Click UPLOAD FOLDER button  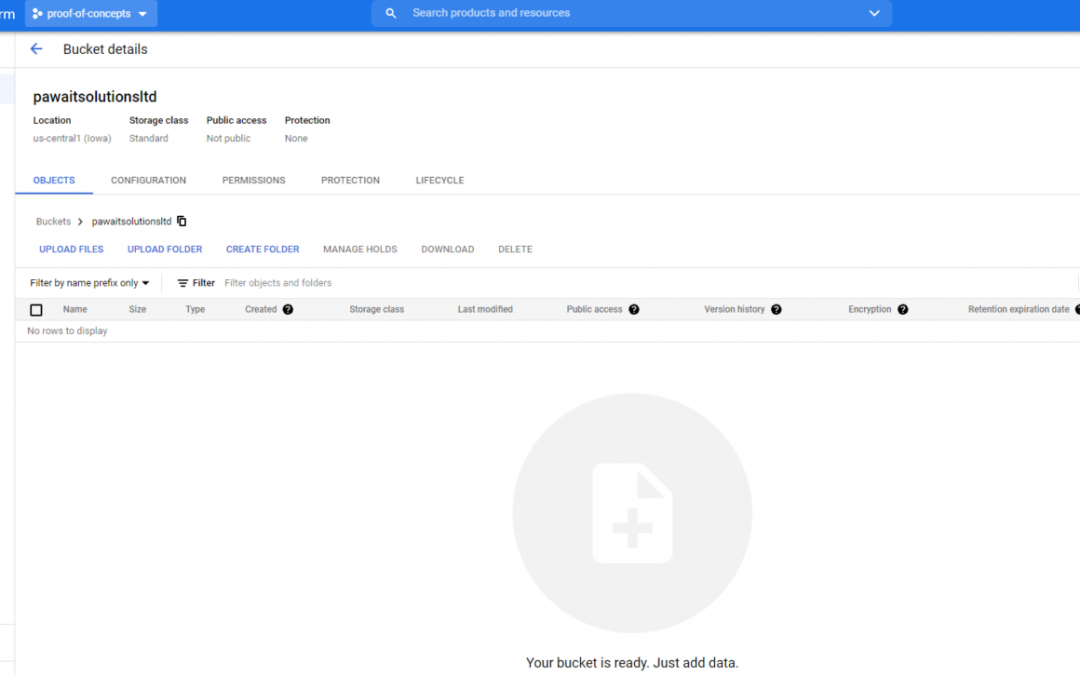tap(165, 249)
